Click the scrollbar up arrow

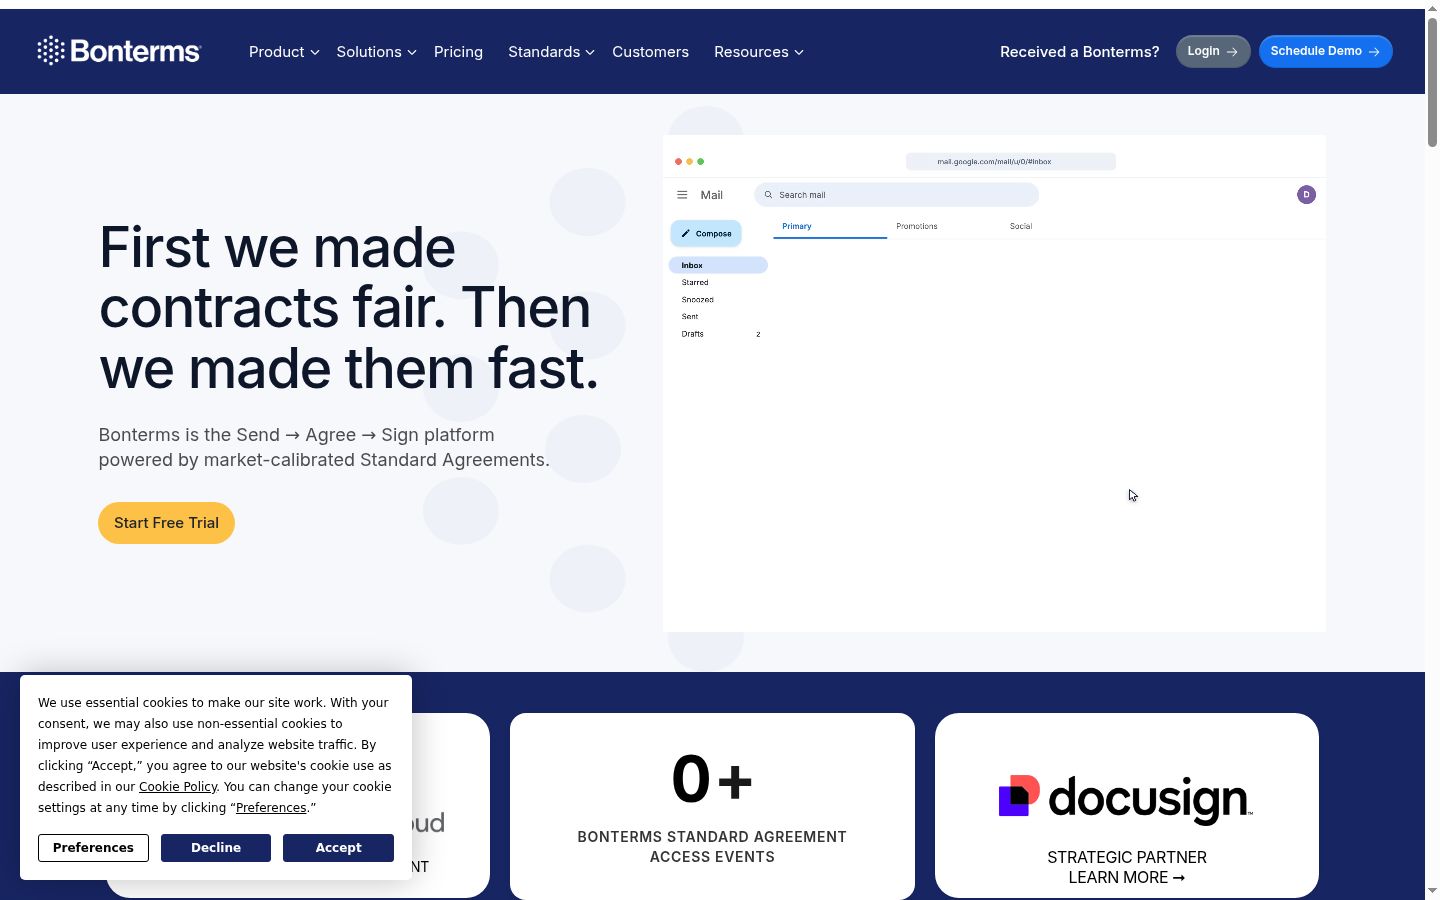(x=1432, y=9)
